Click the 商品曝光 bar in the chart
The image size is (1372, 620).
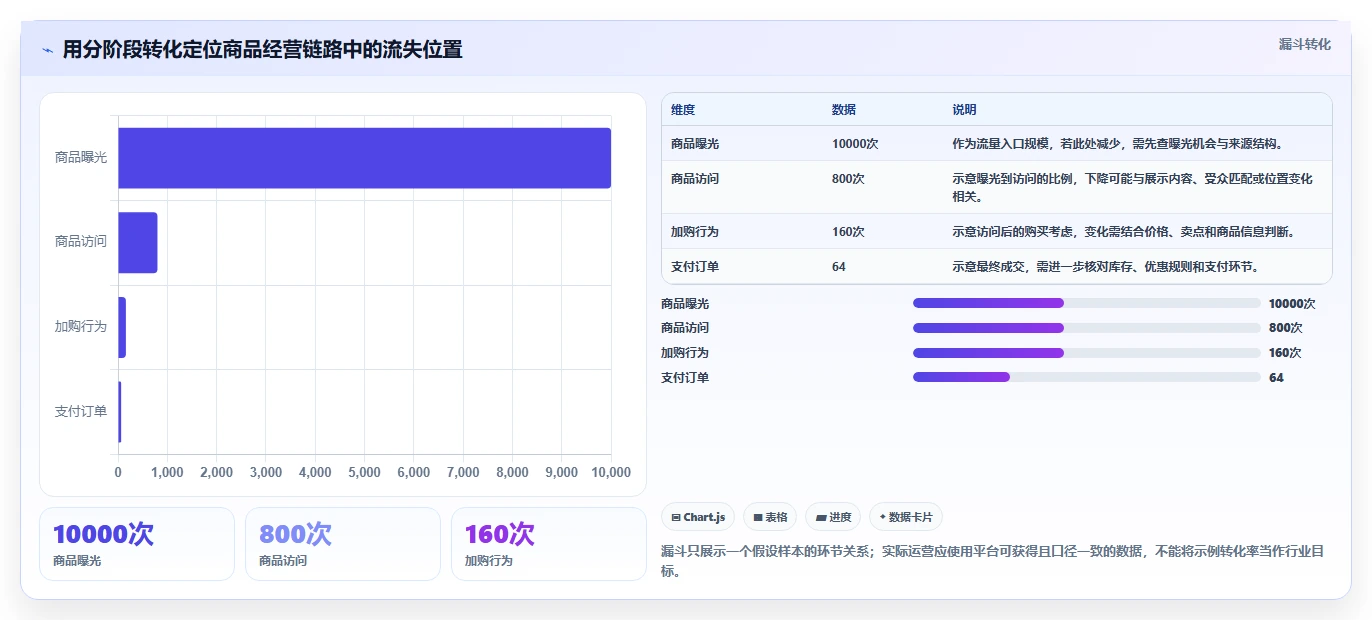pos(364,158)
